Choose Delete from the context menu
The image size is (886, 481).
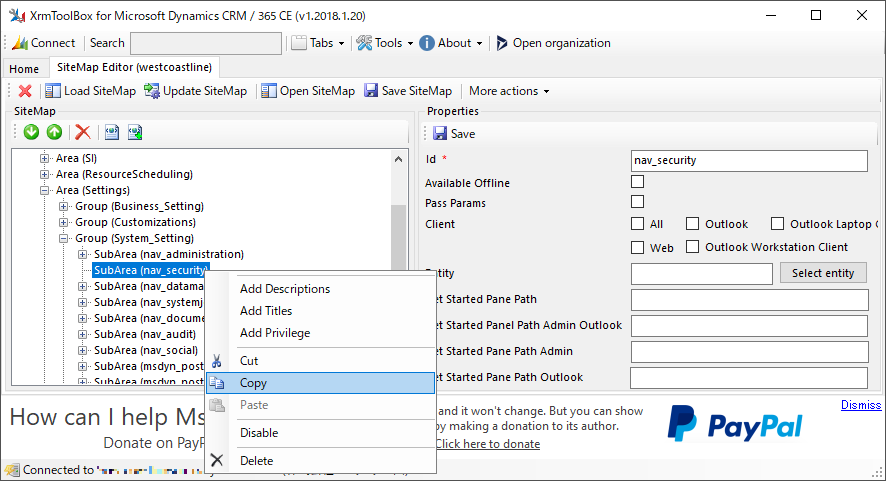point(320,461)
